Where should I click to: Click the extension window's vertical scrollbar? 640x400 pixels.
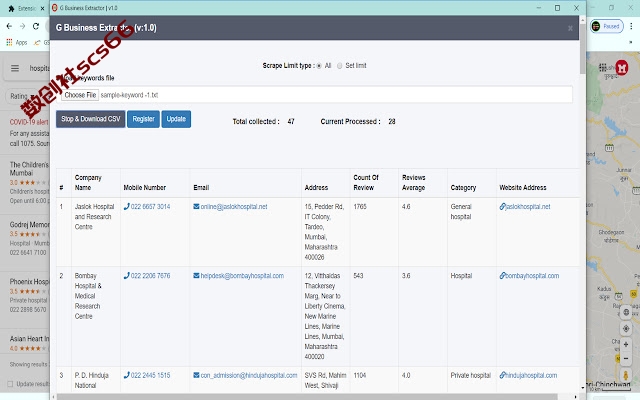[582, 49]
